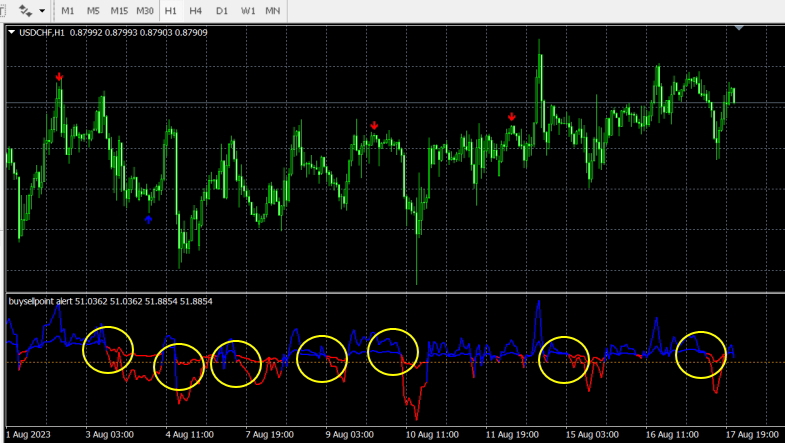Click the 3 Aug 03:00 time label

pyautogui.click(x=110, y=434)
